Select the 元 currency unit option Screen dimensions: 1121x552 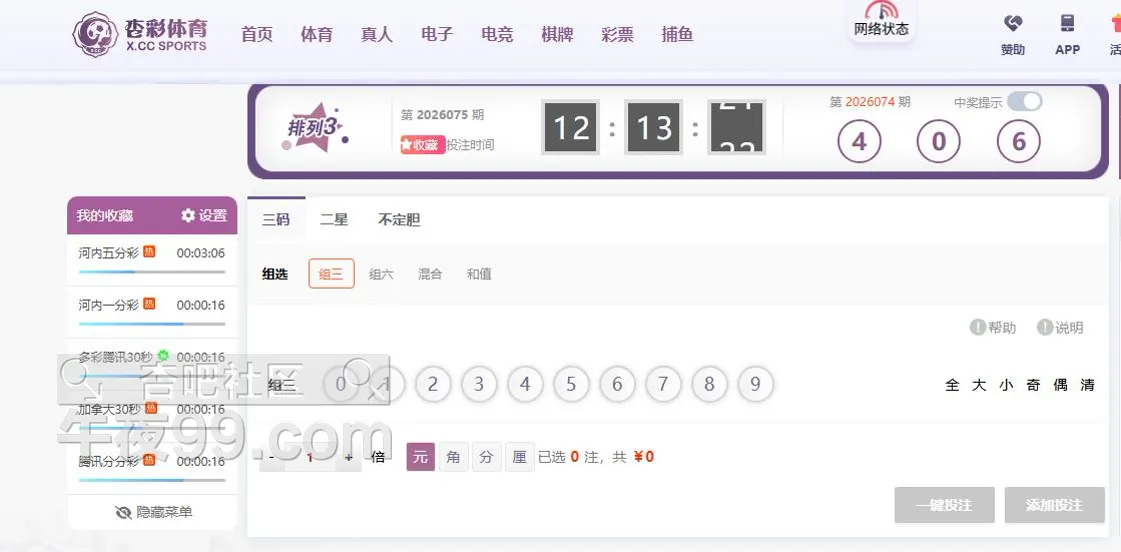tap(420, 457)
